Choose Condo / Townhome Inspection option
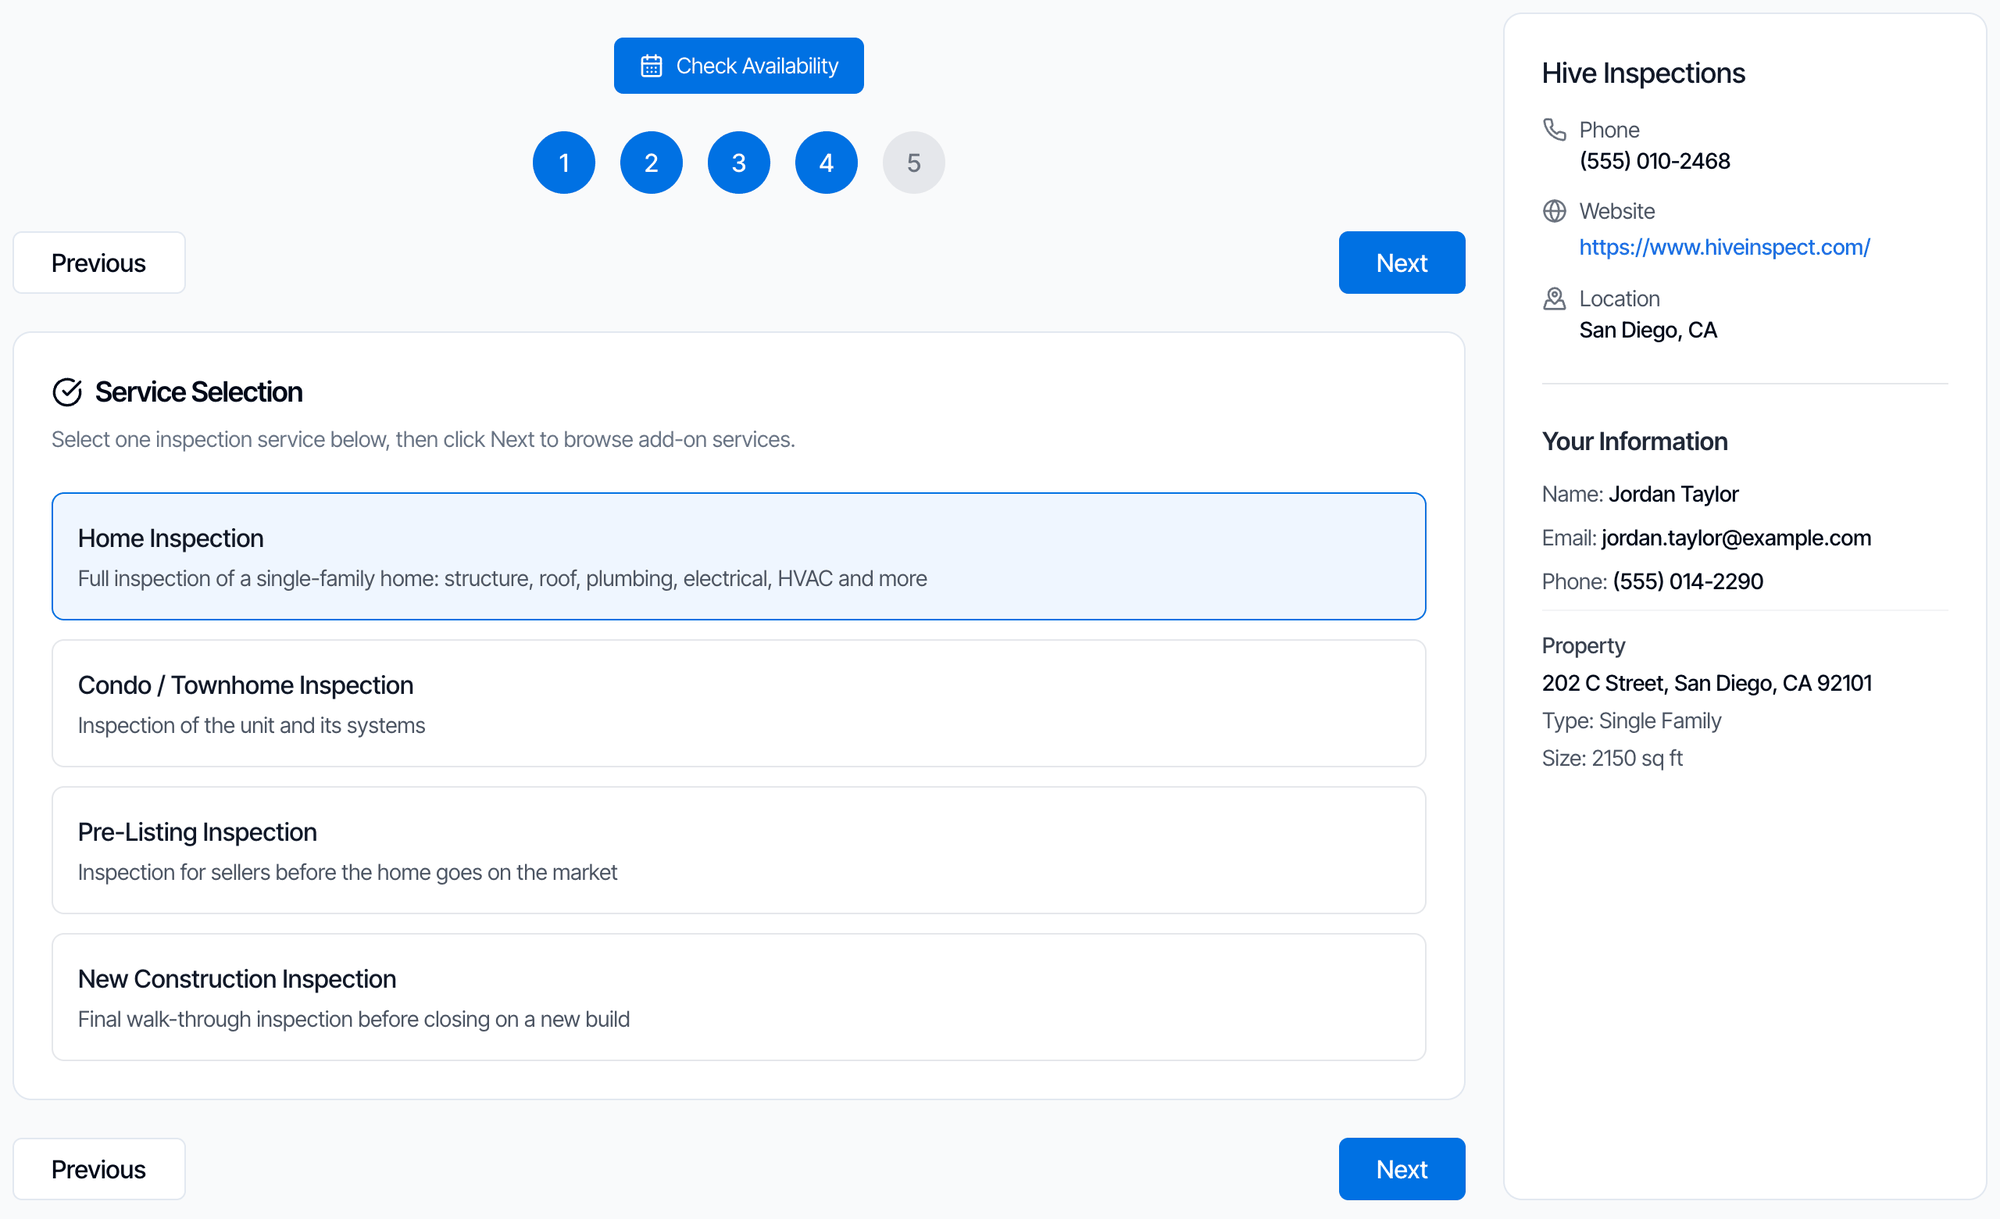2000x1219 pixels. 739,703
